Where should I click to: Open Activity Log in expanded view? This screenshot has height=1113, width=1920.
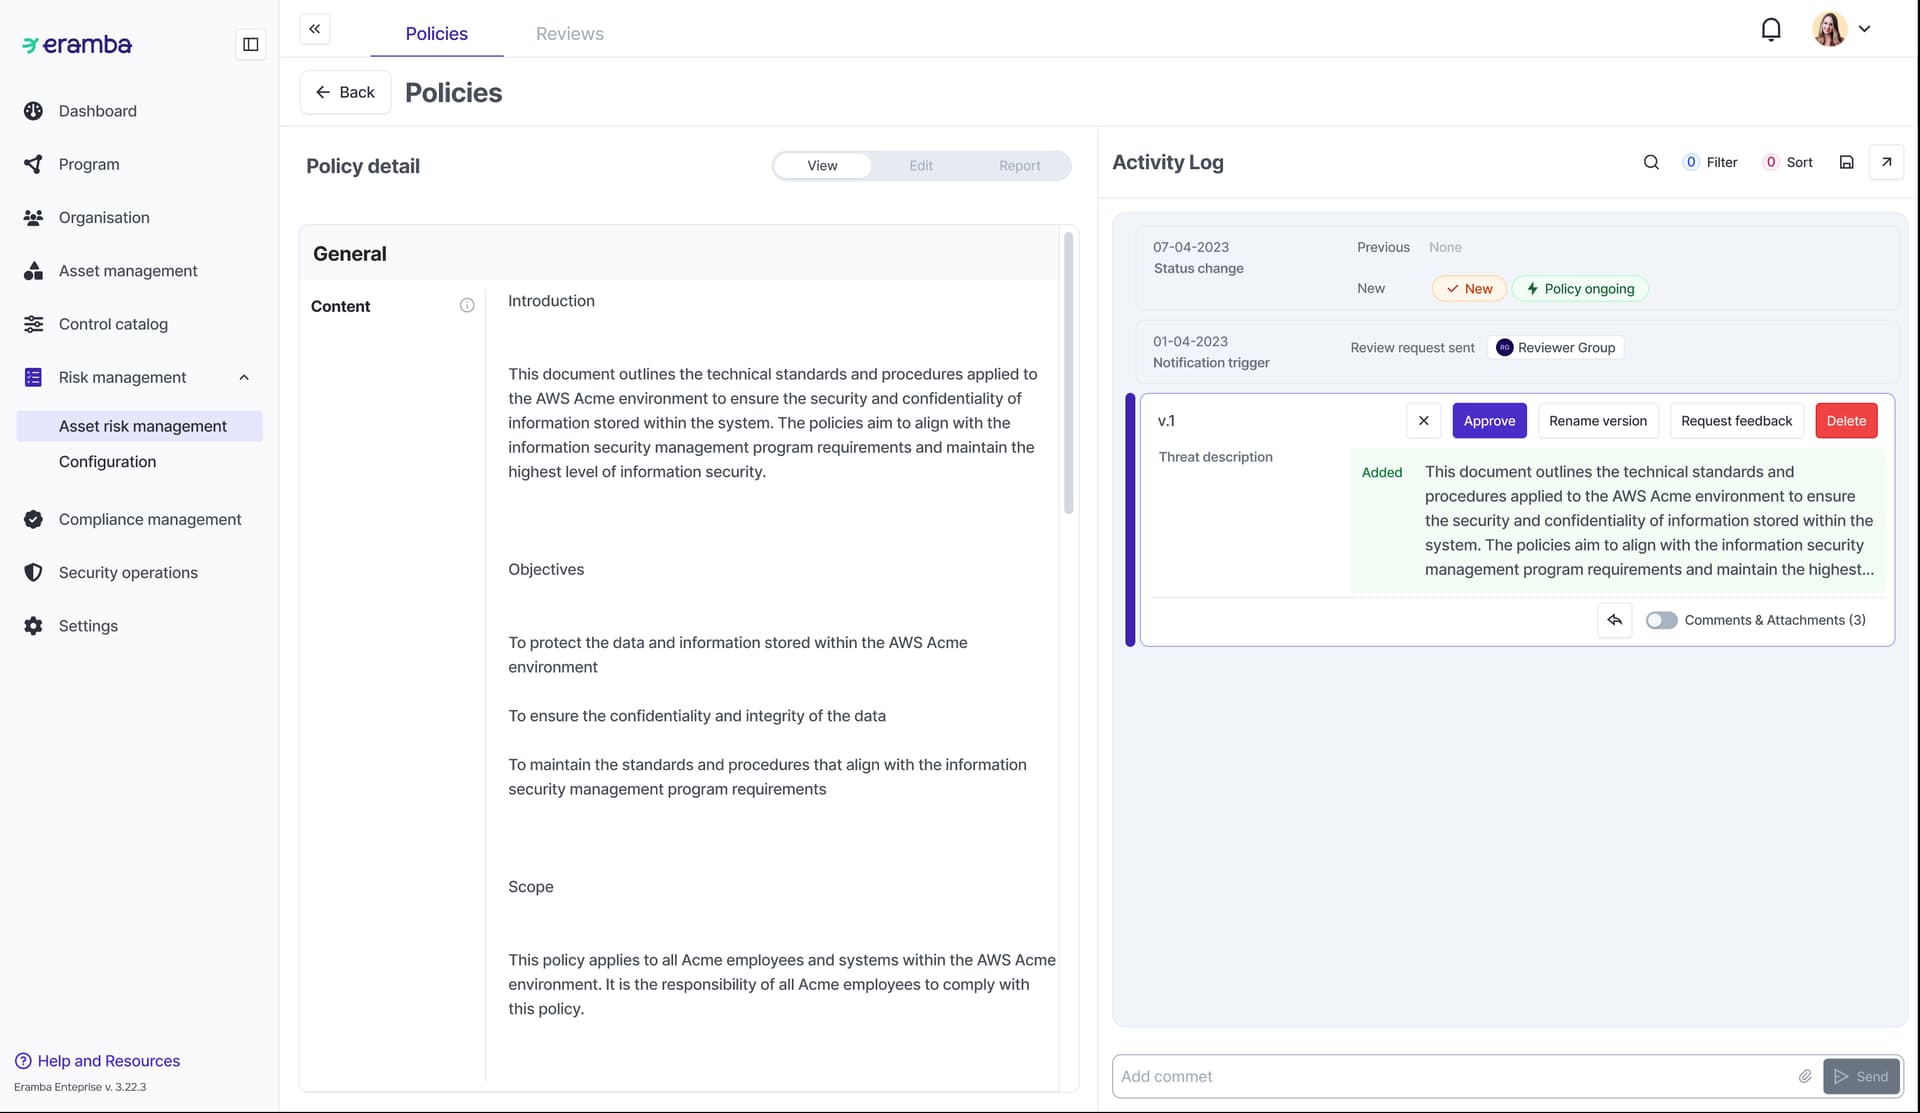[1886, 162]
